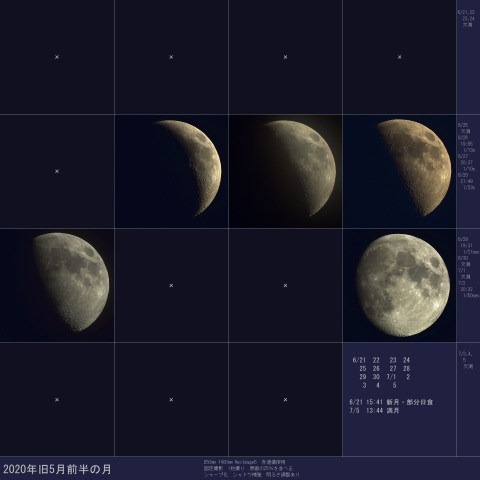Select date '22' in the date grid
Viewport: 480px width, 480px height.
tap(376, 360)
